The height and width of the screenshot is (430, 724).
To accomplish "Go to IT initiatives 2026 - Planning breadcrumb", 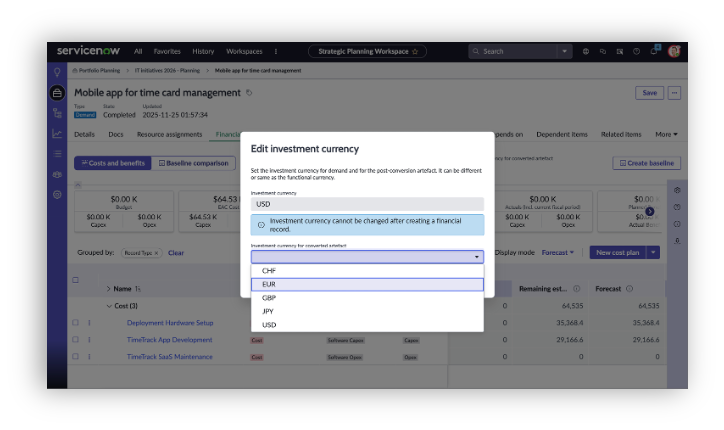I will coord(167,71).
